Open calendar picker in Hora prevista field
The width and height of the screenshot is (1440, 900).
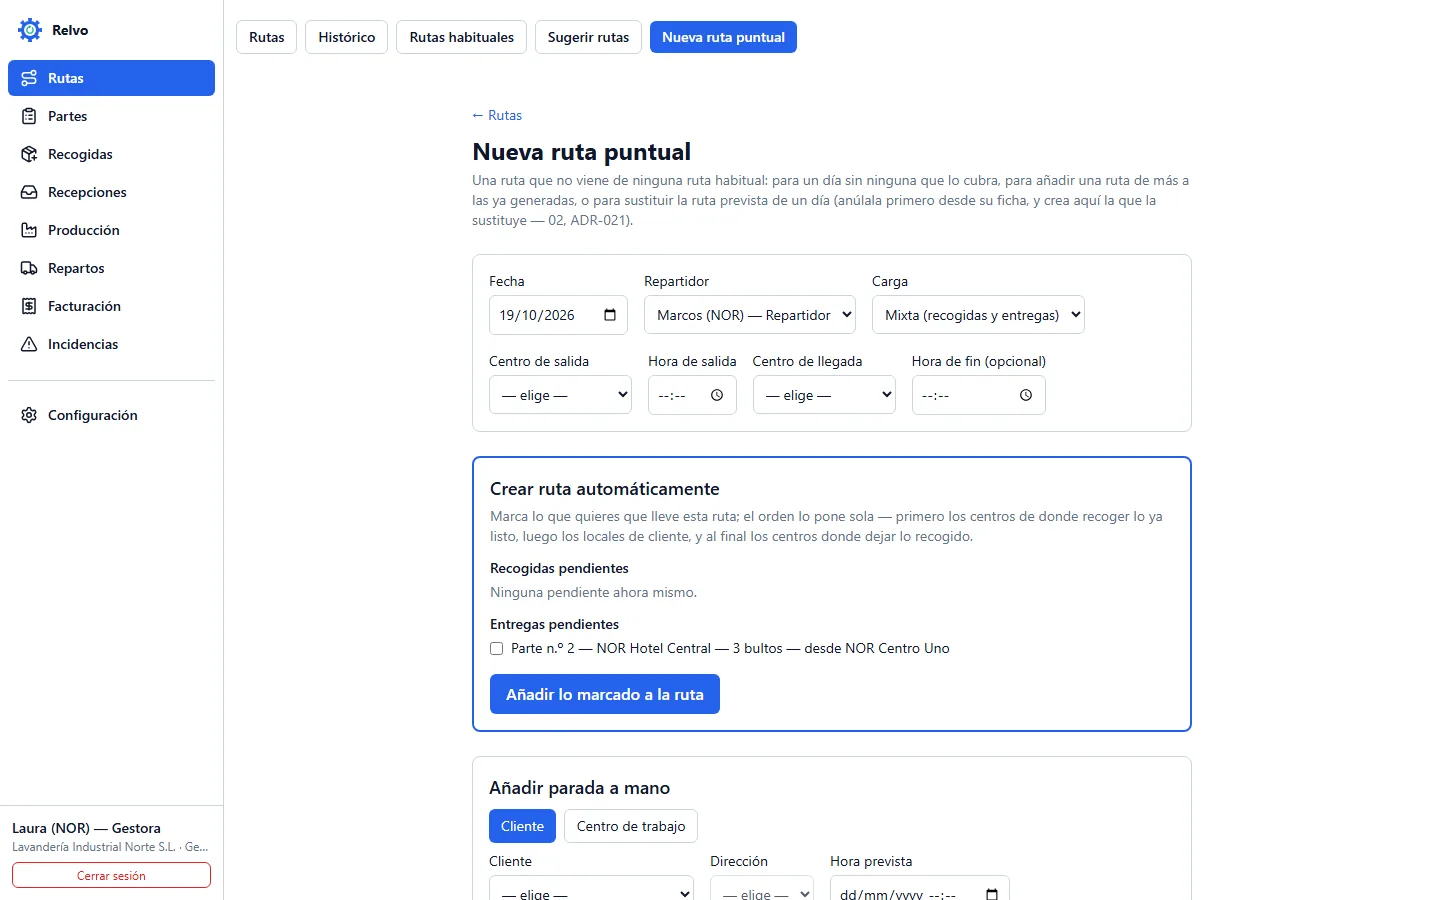coord(992,894)
